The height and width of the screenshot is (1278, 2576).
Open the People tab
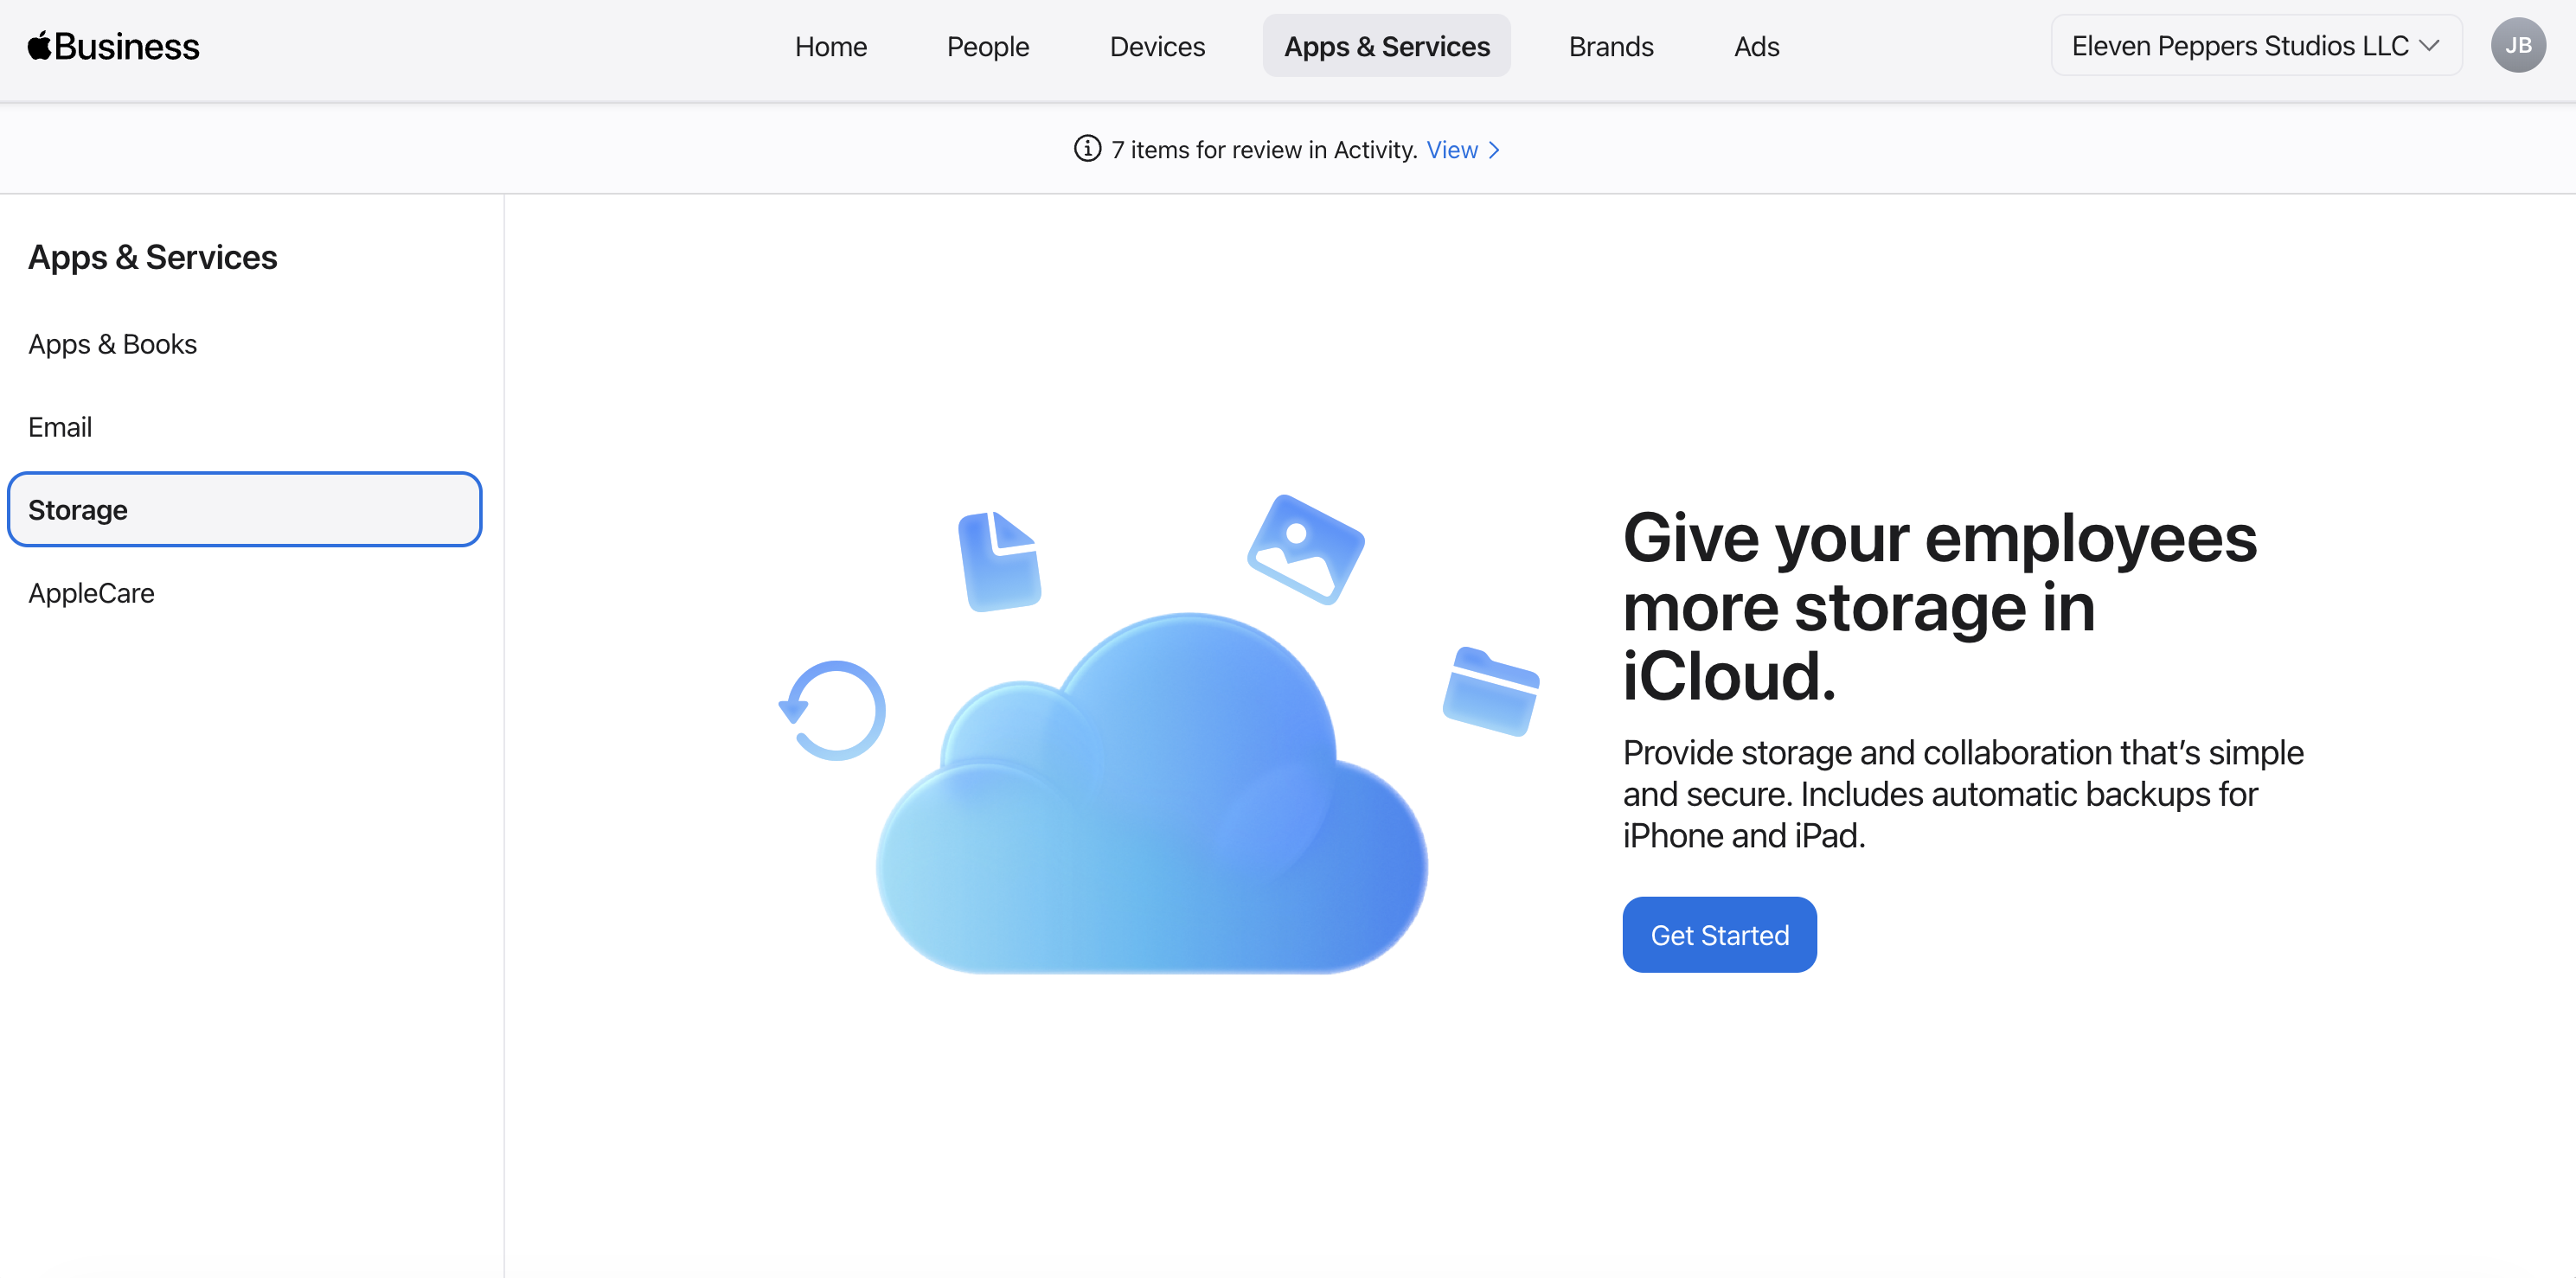click(x=987, y=46)
